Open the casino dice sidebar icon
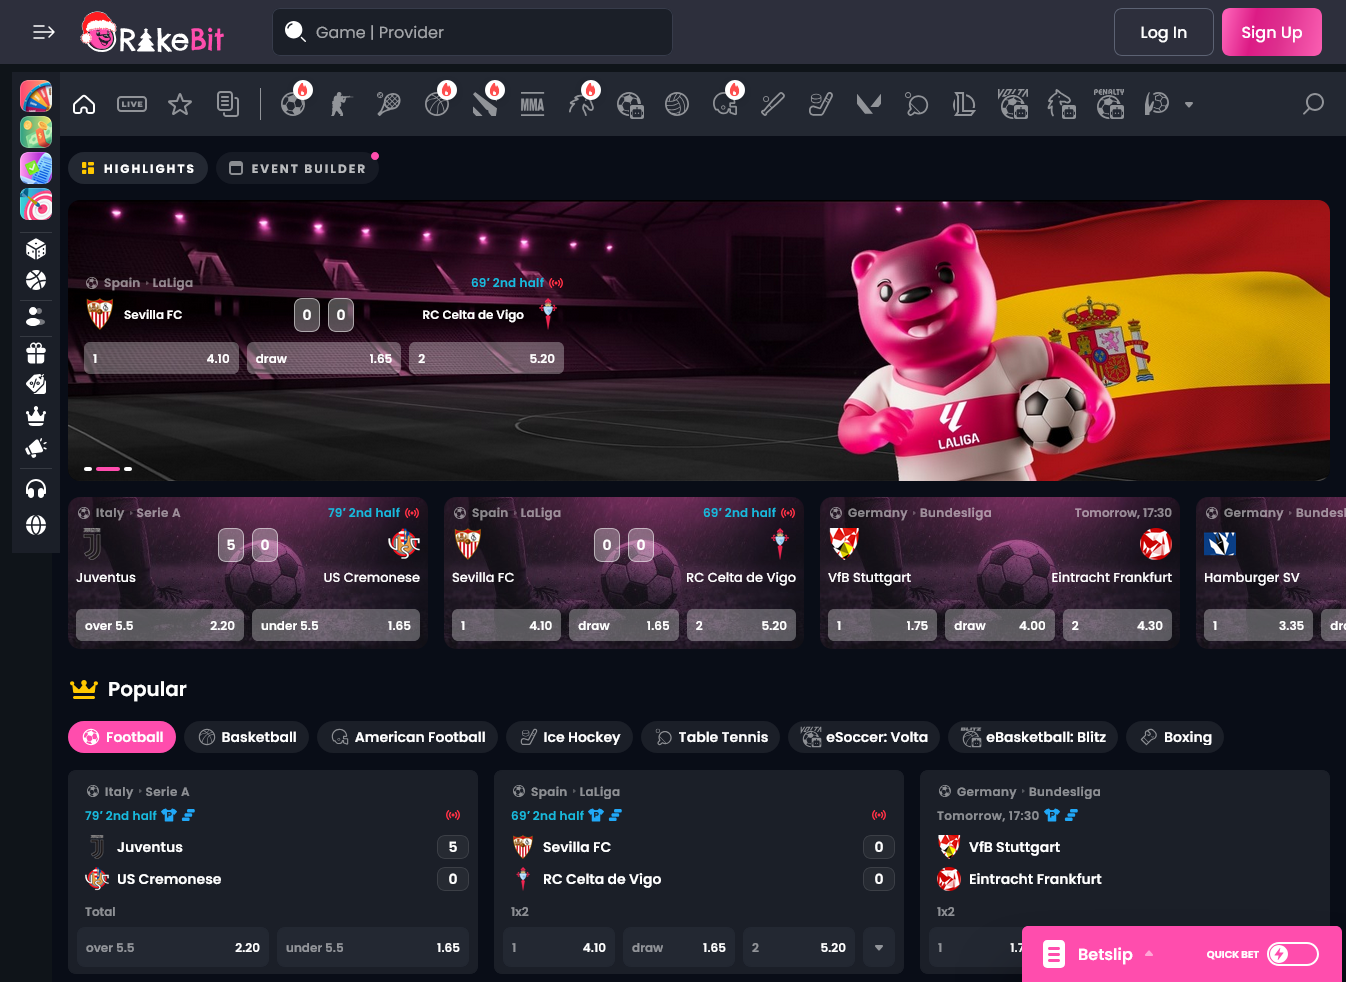The height and width of the screenshot is (982, 1346). (x=36, y=248)
